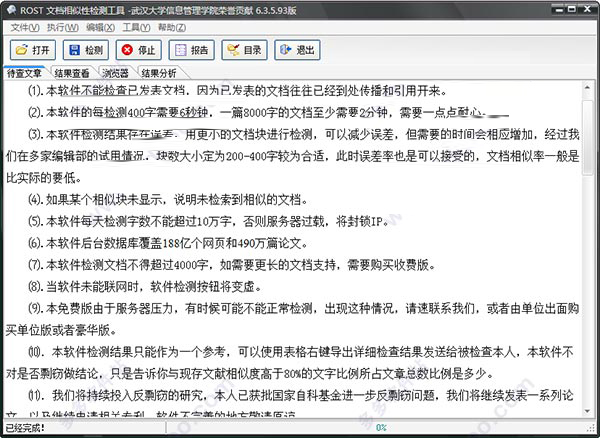The width and height of the screenshot is (600, 438).
Task: Click text line (10) 本软件检测结果只能作为一个参考
Action: coord(289,362)
